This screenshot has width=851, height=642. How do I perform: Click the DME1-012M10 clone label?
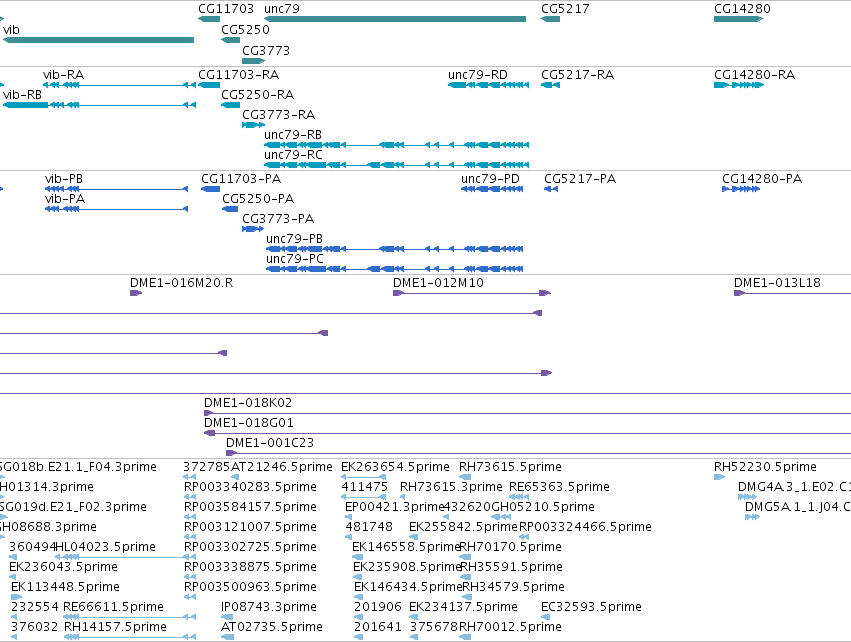pyautogui.click(x=438, y=283)
